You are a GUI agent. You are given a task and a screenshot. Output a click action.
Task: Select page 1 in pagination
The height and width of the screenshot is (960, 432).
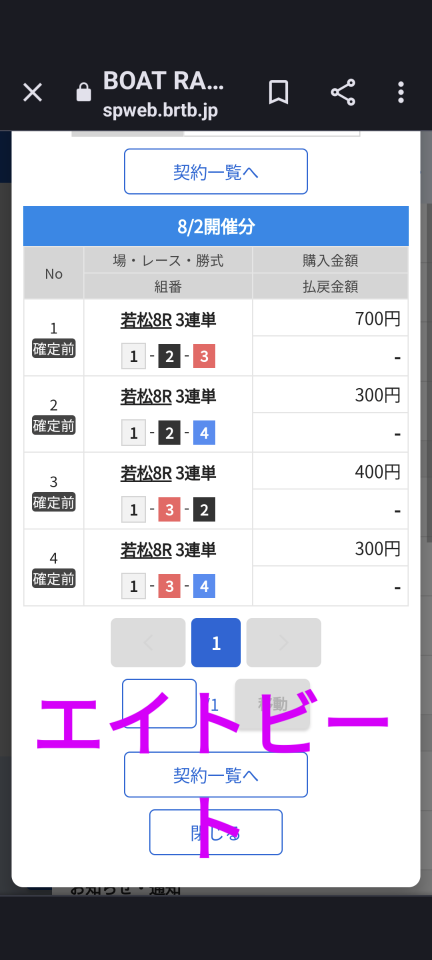[216, 642]
